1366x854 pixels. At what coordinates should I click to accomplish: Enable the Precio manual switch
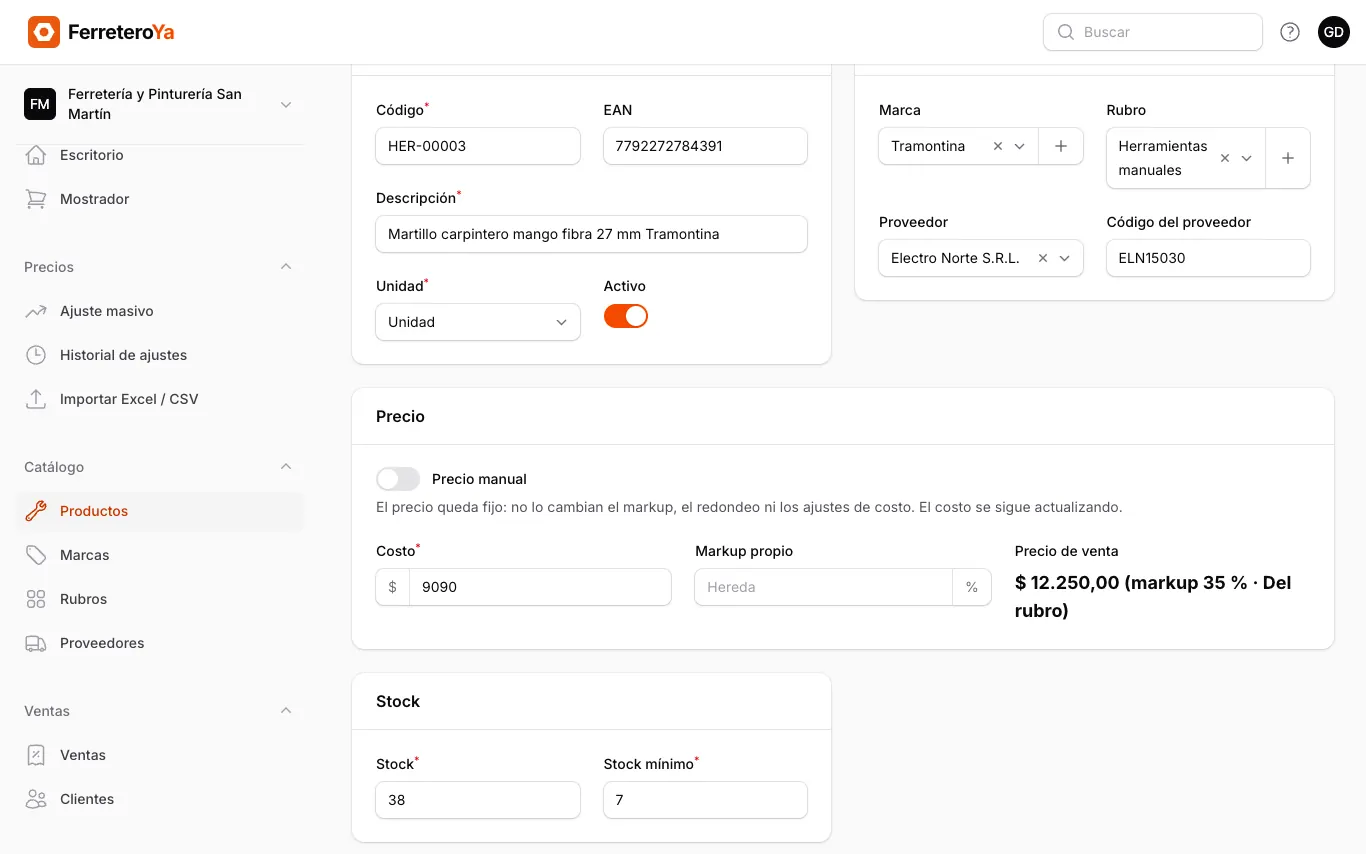[x=398, y=479]
